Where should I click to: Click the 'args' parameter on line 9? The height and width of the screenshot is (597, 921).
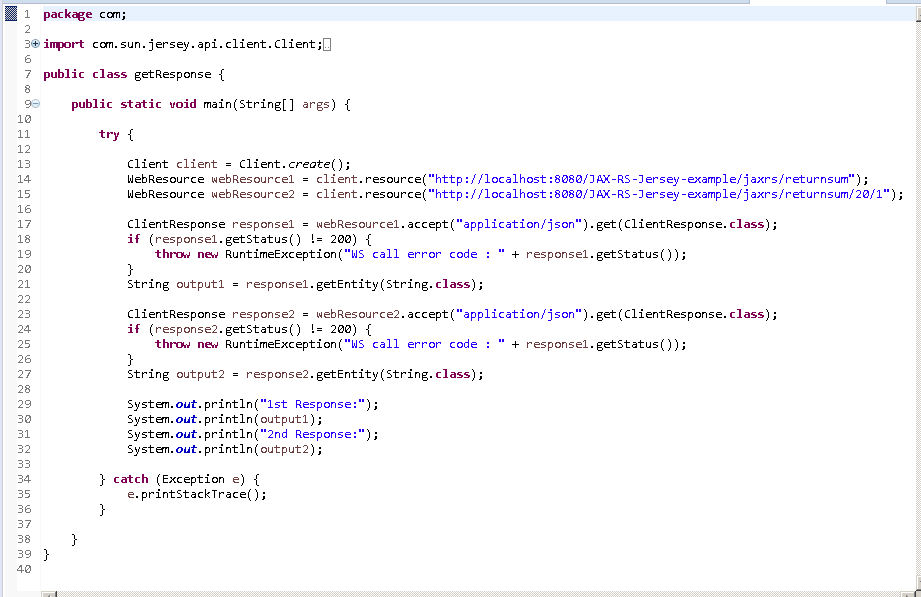[316, 105]
